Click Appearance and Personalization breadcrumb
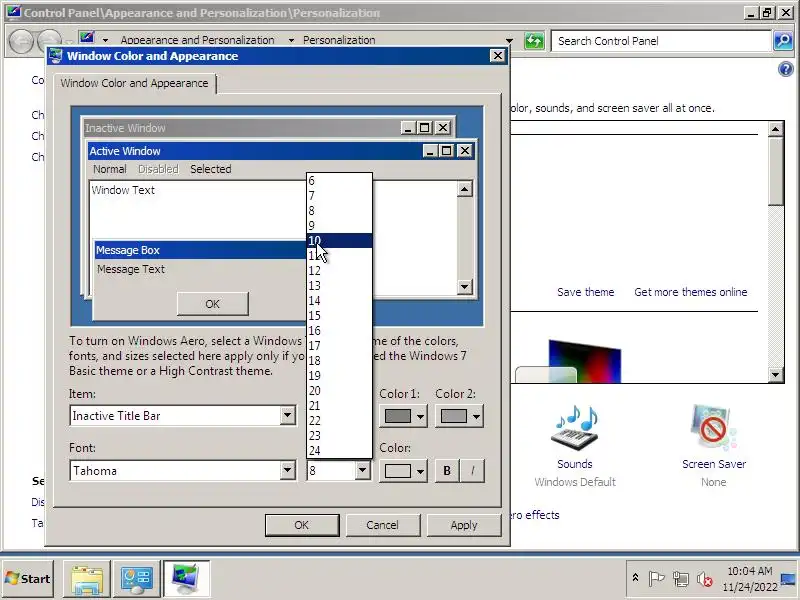 point(197,40)
